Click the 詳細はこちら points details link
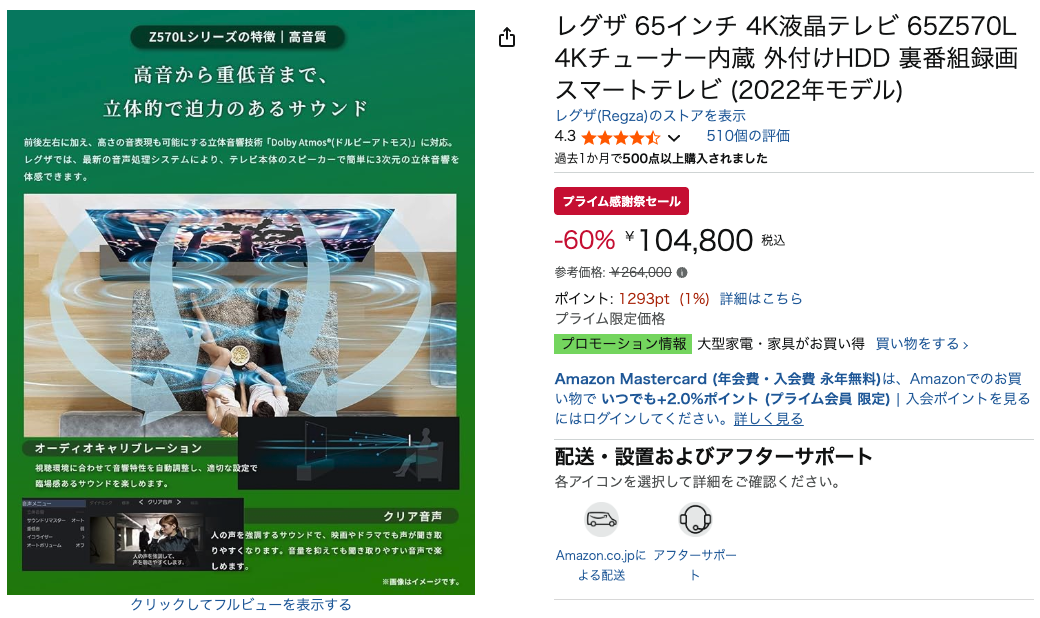 pos(761,298)
